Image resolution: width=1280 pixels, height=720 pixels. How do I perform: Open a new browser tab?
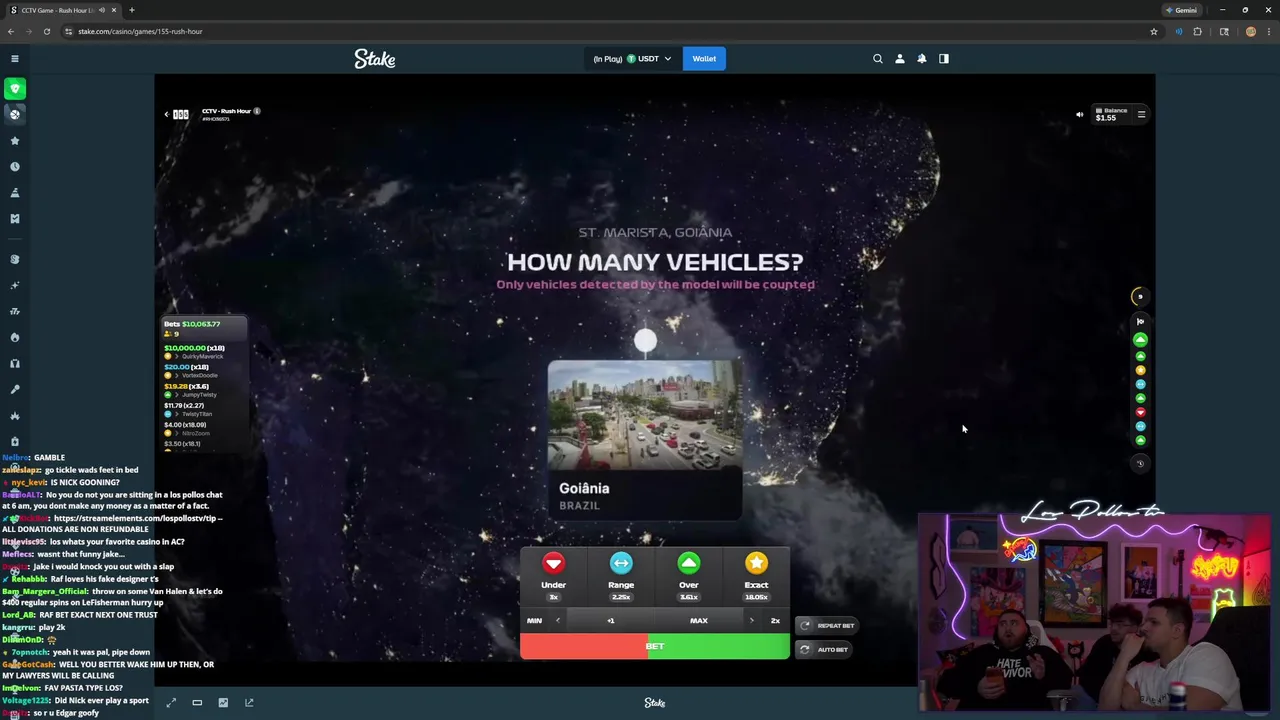point(131,10)
